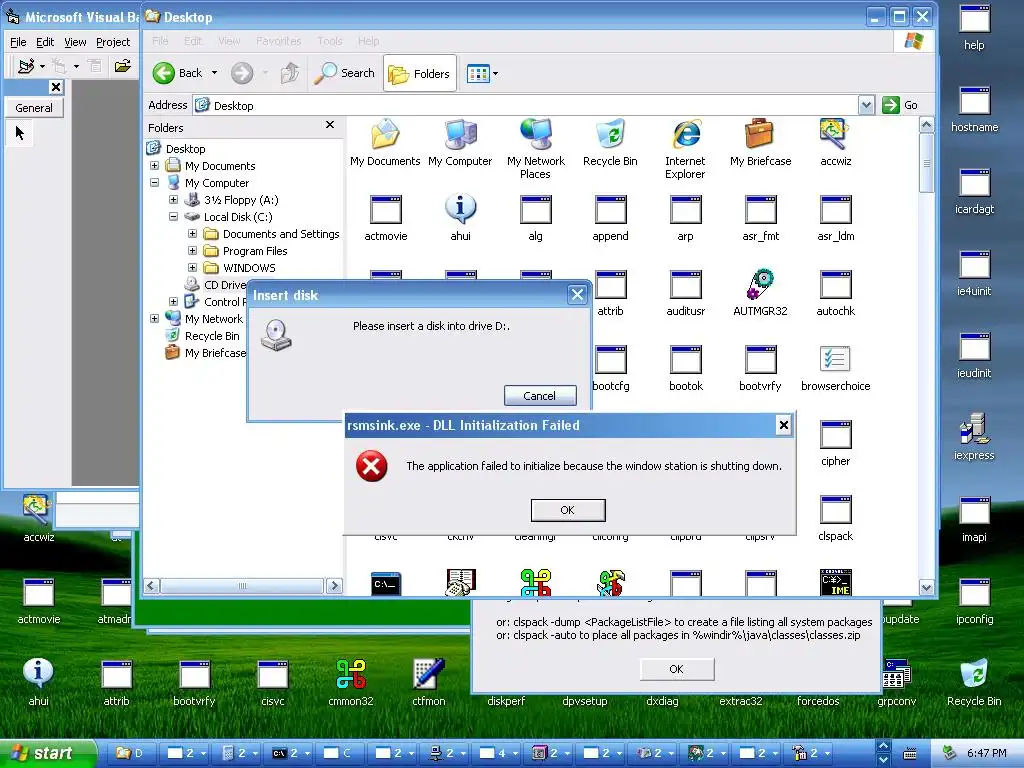Select the actmovie icon in file pane

click(x=385, y=218)
